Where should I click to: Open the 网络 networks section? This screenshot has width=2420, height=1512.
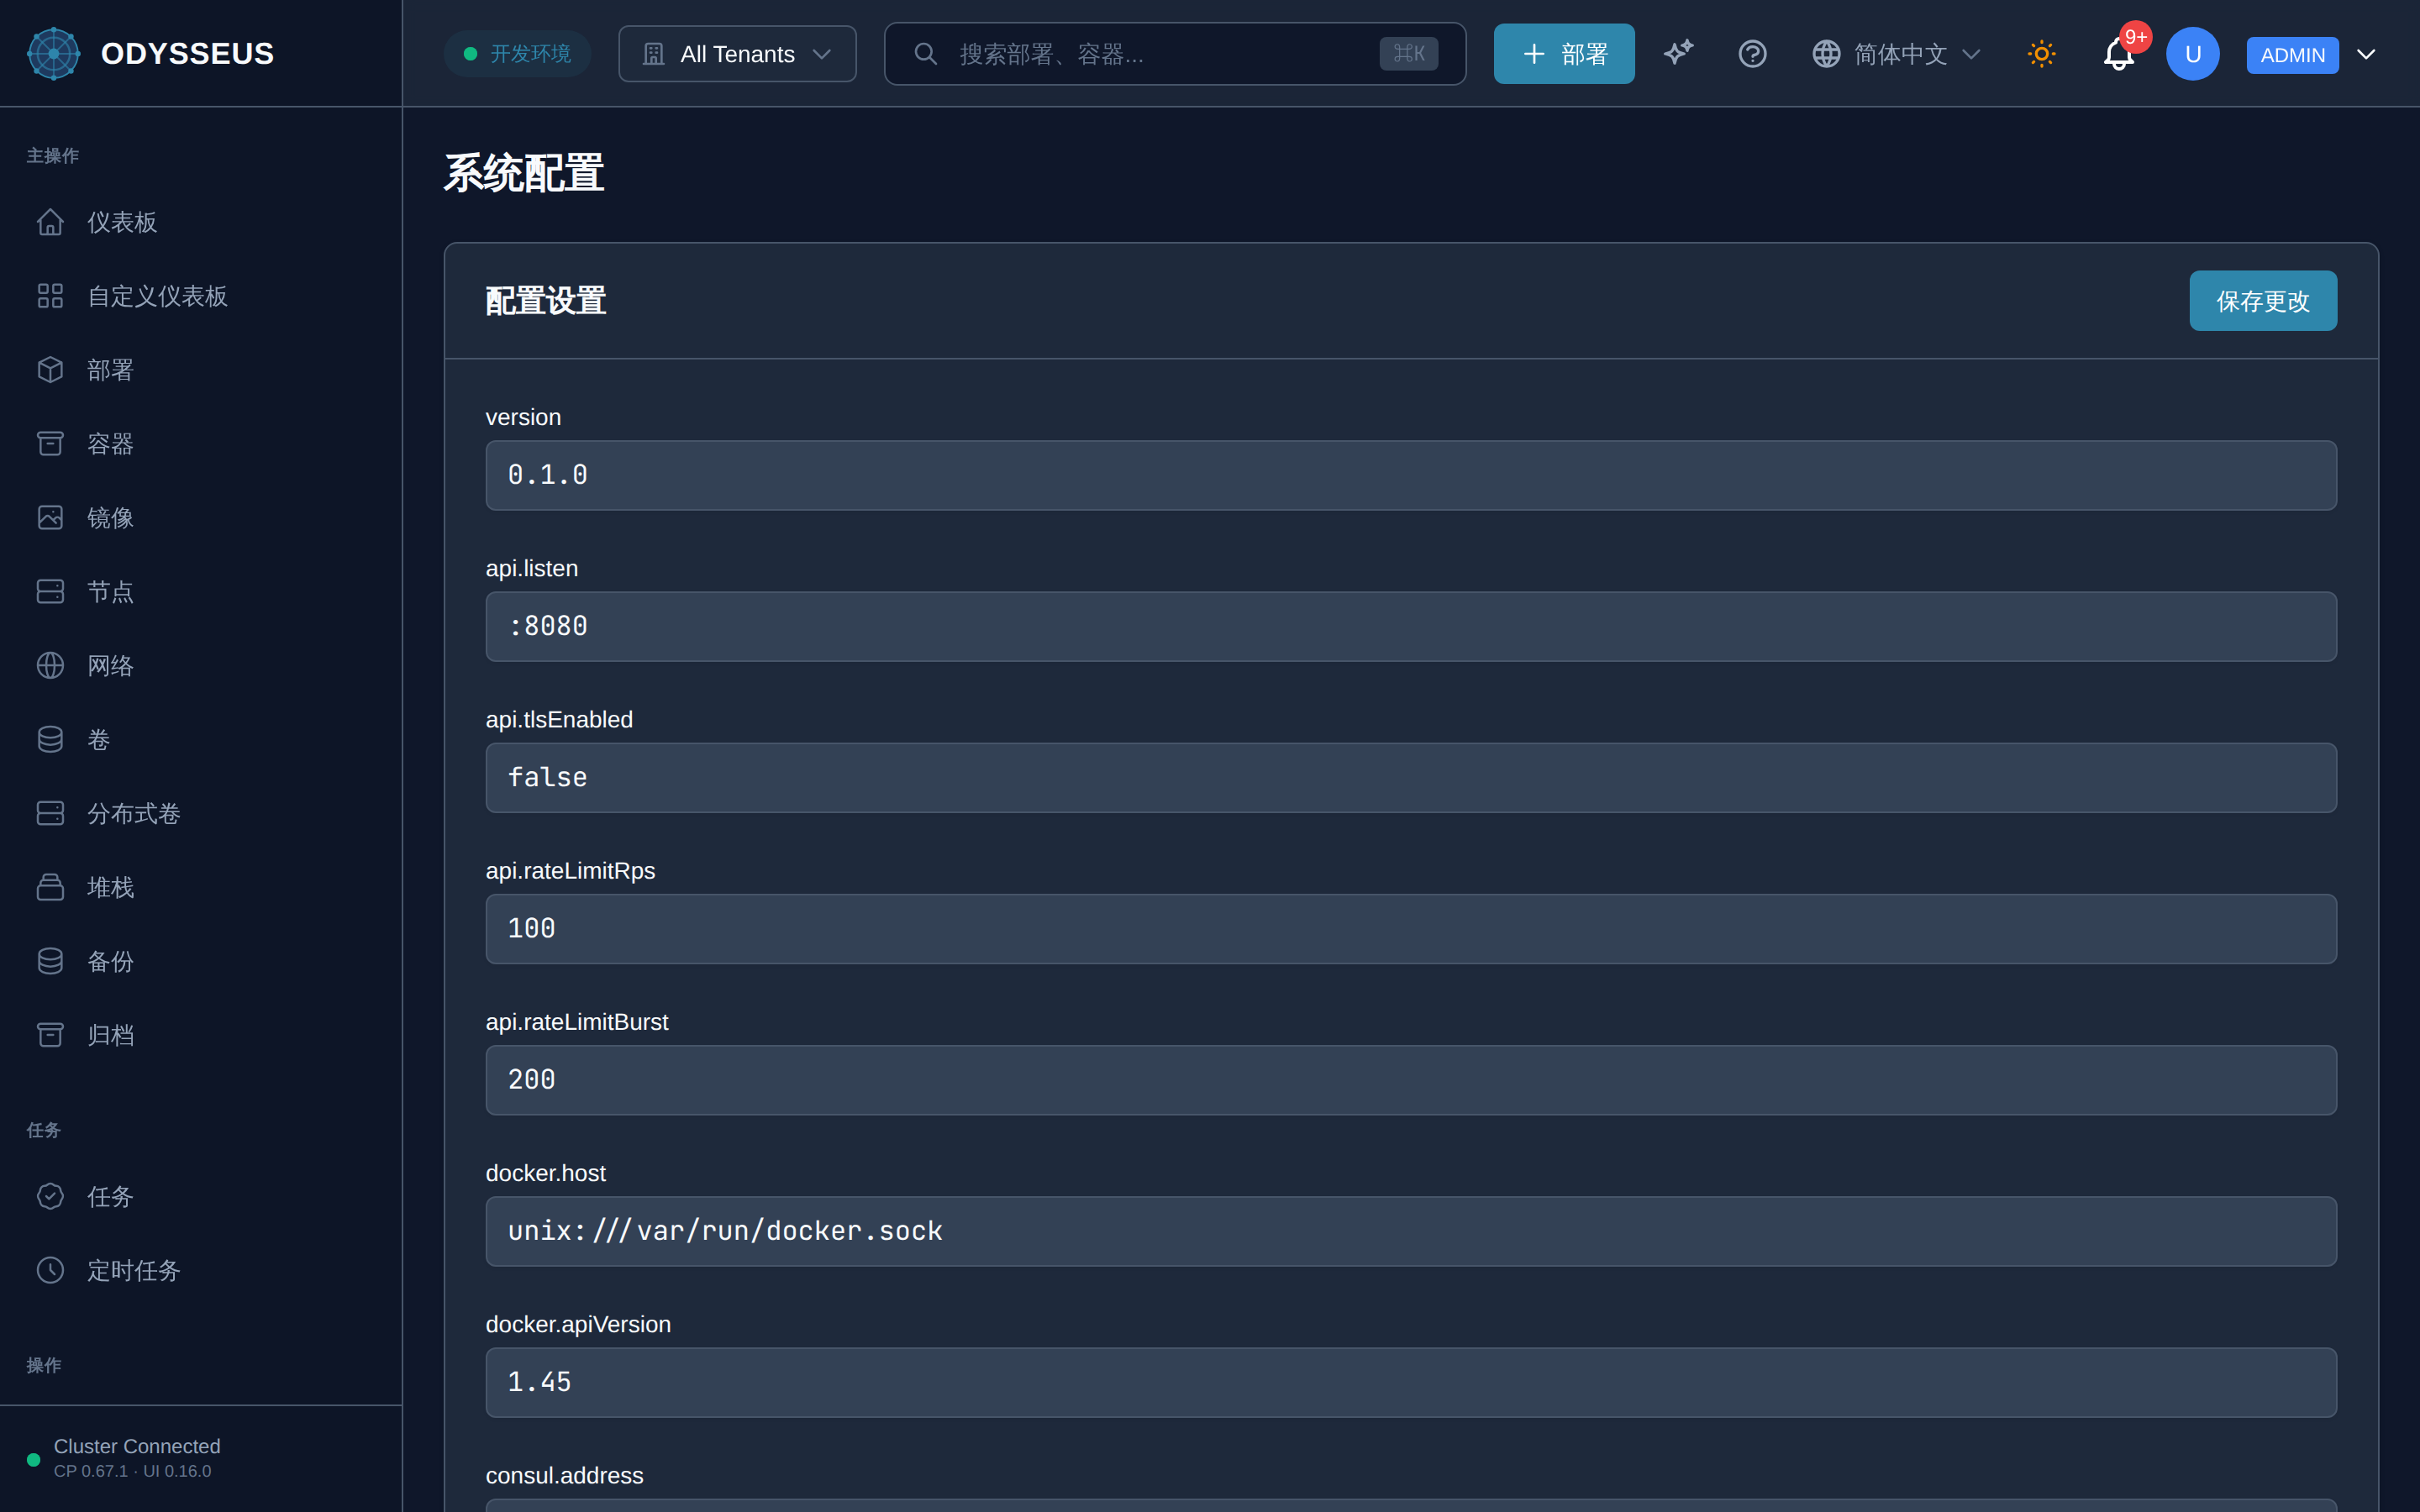coord(200,666)
